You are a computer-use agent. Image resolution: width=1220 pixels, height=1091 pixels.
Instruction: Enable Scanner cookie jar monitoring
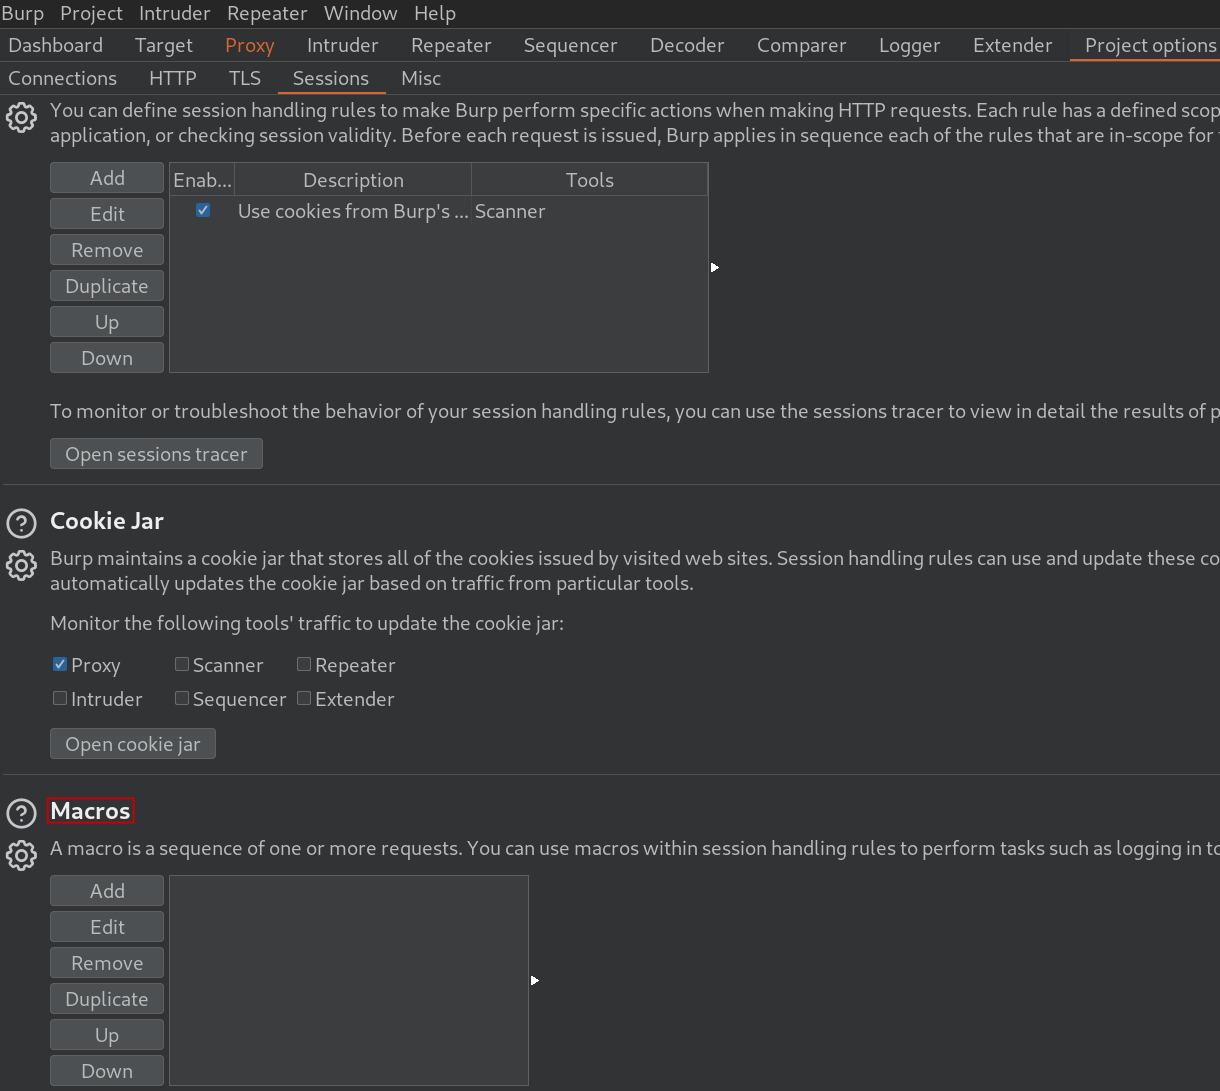tap(182, 664)
